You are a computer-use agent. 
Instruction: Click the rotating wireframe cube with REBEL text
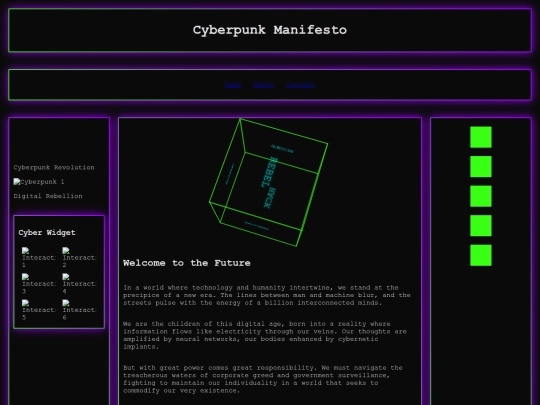(269, 182)
